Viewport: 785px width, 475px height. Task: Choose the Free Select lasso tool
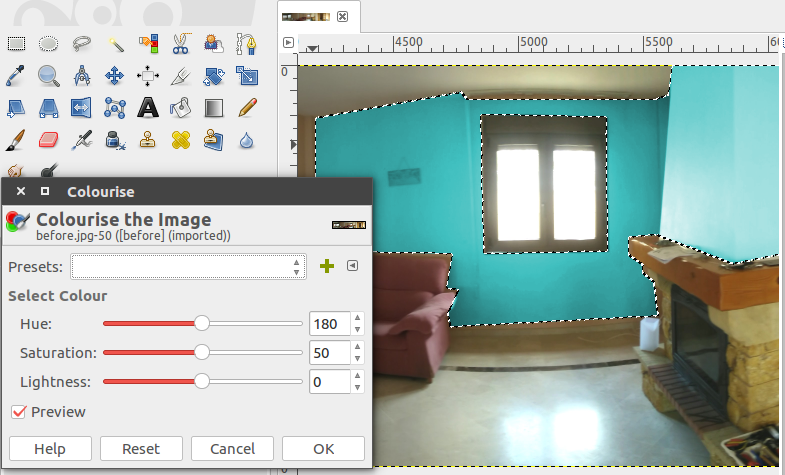point(82,44)
